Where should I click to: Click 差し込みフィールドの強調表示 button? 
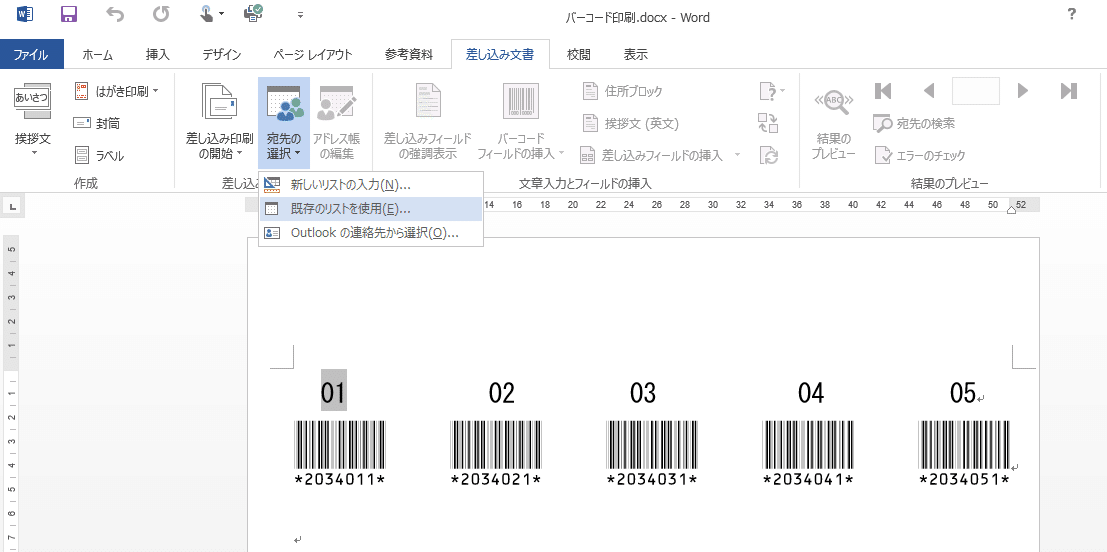click(428, 121)
